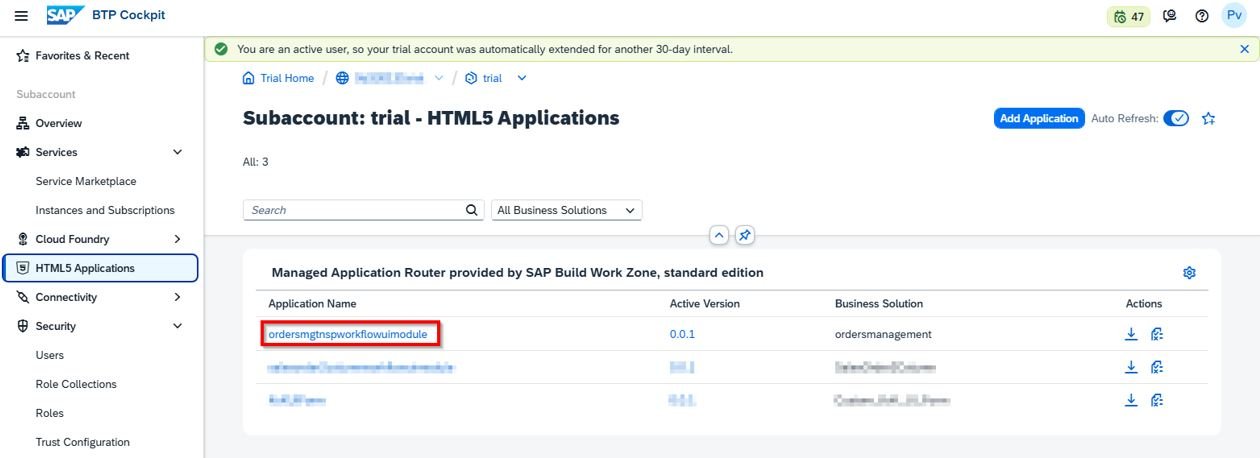Expand the Cloud Foundry section arrow
Image resolution: width=1260 pixels, height=458 pixels.
pos(178,239)
